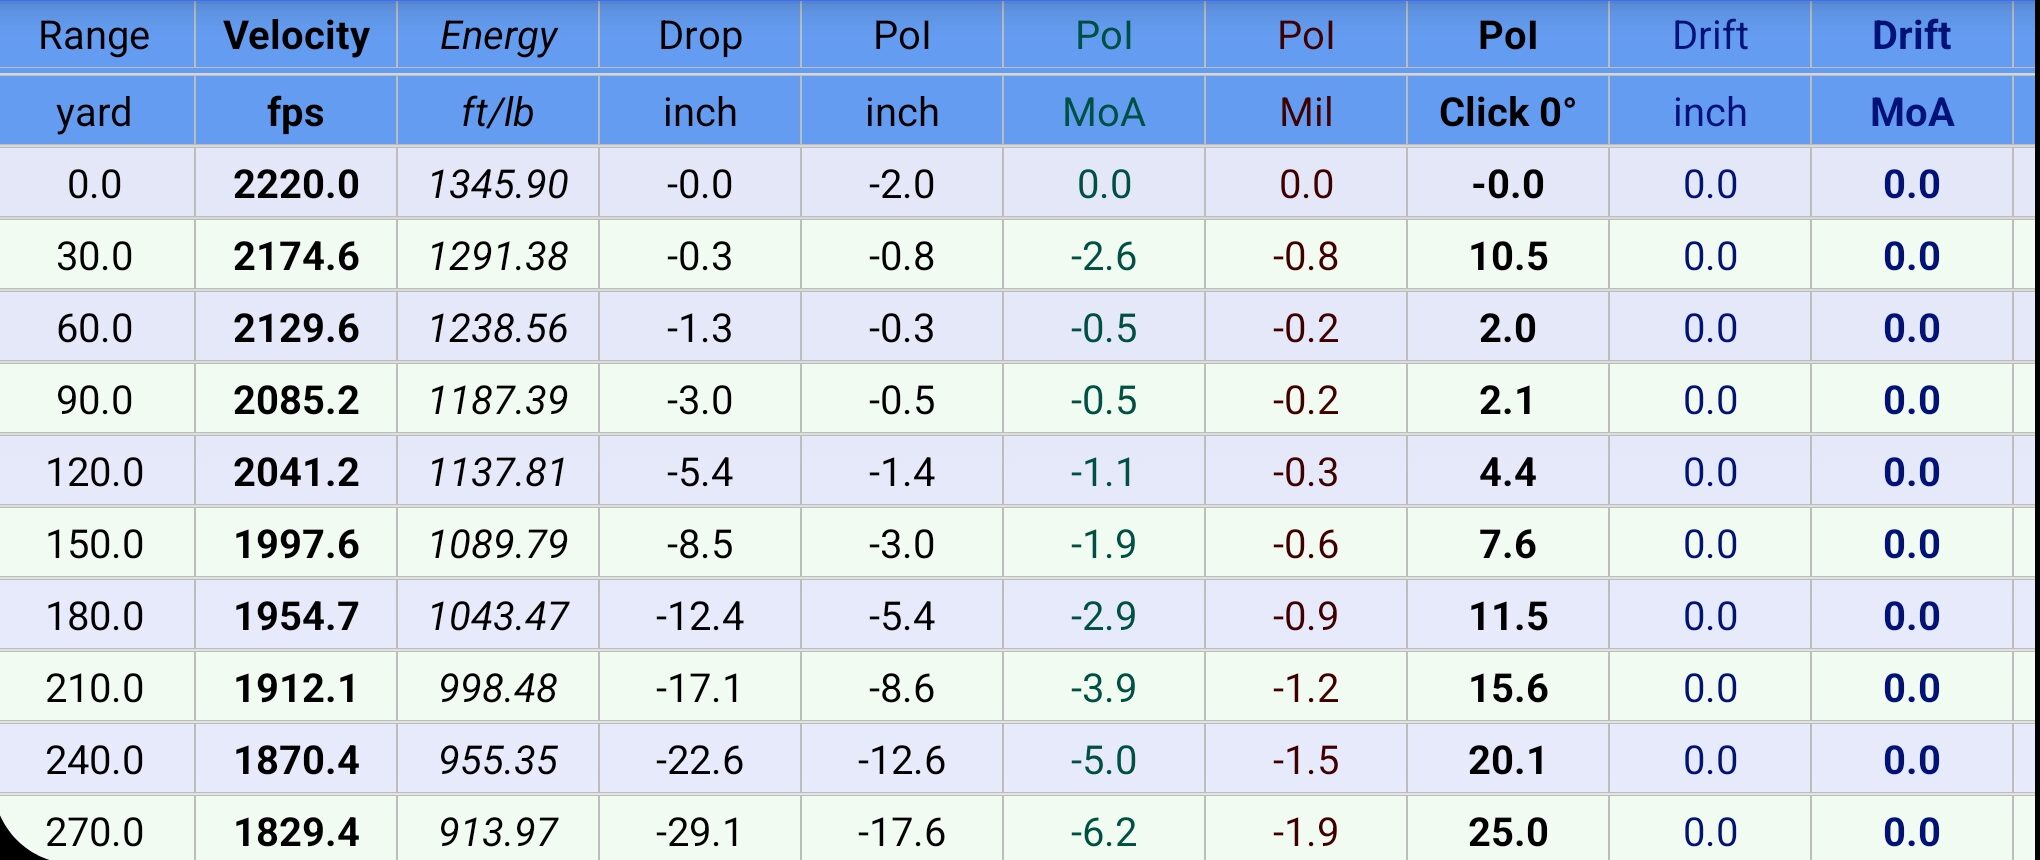Click the Velocity column header
Image resolution: width=2040 pixels, height=860 pixels.
(x=297, y=36)
